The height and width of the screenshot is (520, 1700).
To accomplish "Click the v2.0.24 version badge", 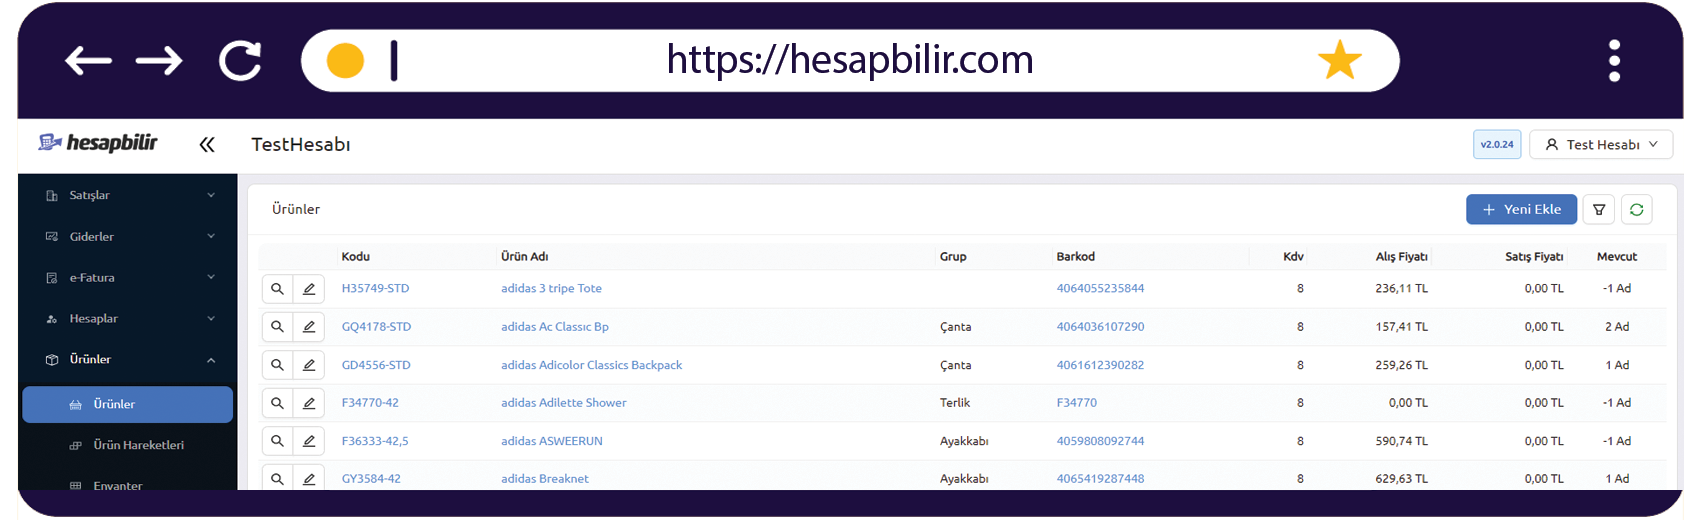I will [x=1497, y=145].
